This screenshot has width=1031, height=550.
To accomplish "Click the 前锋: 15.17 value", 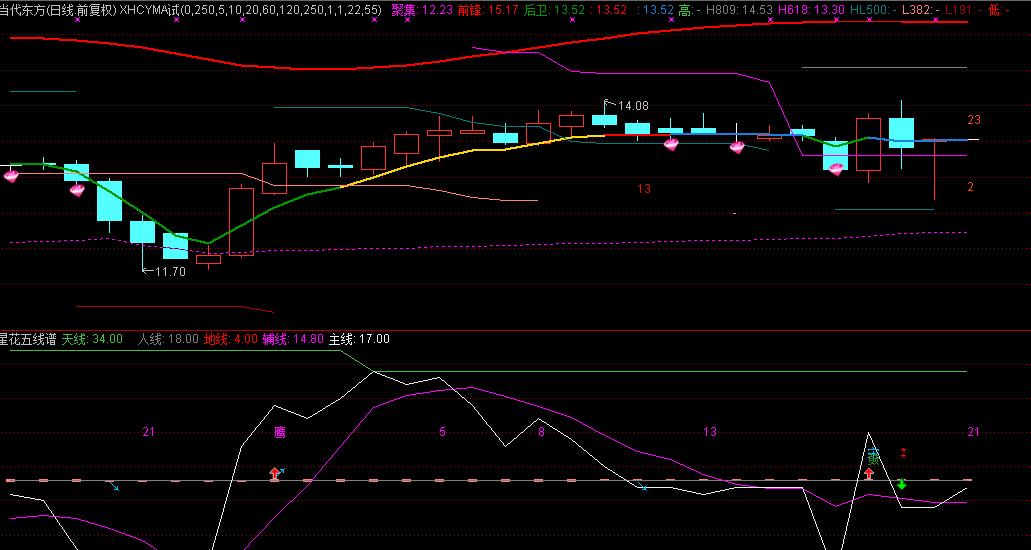I will point(488,9).
